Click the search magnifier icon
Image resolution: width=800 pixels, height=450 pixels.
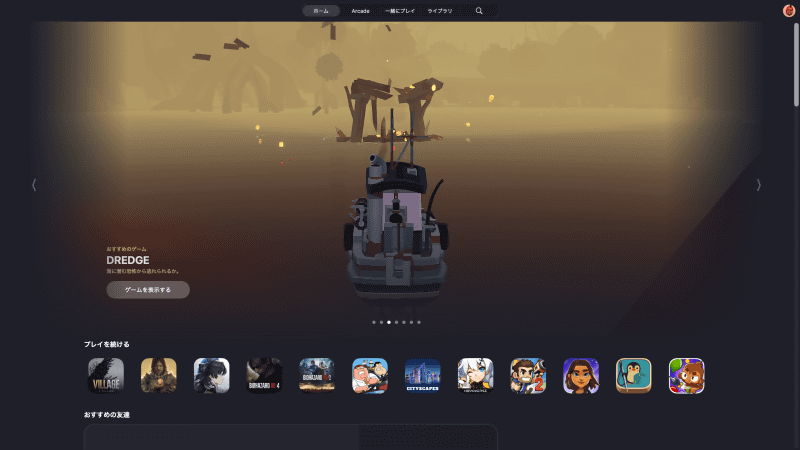pos(479,11)
